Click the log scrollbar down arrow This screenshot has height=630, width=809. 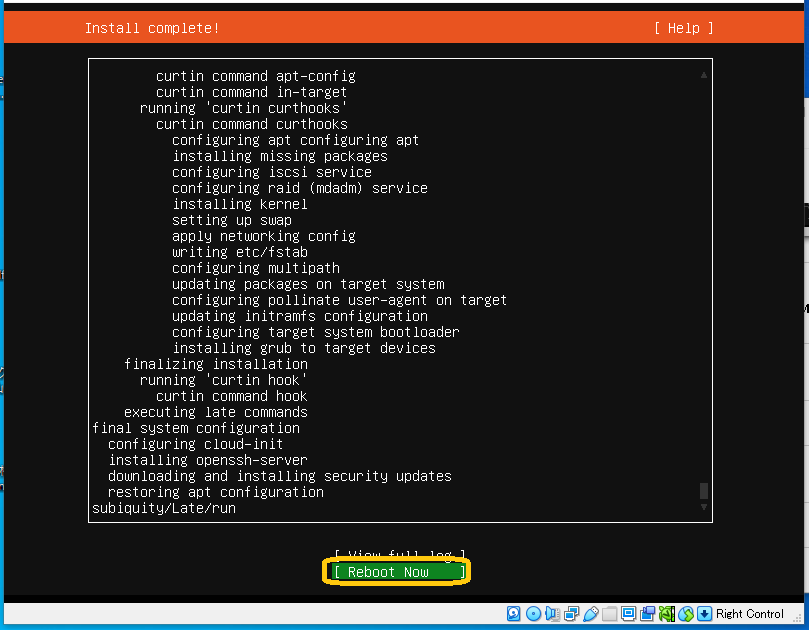click(x=704, y=508)
